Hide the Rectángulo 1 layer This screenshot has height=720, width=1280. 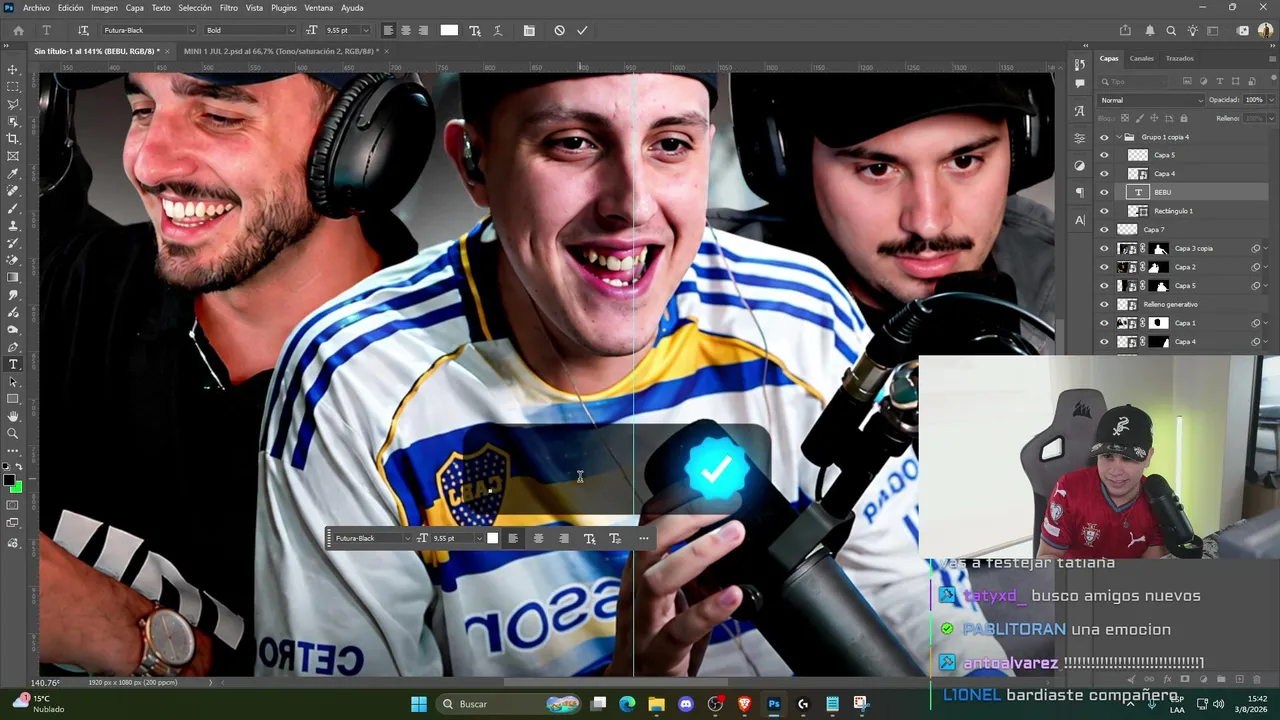(x=1104, y=211)
